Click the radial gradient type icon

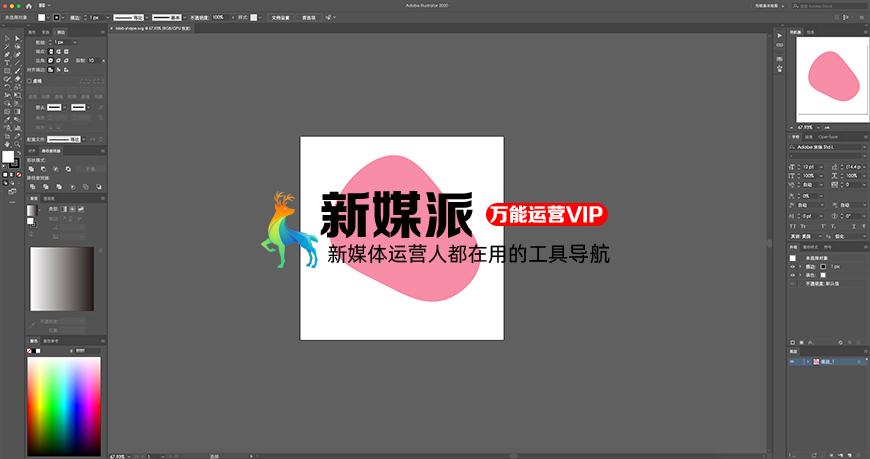[x=72, y=209]
